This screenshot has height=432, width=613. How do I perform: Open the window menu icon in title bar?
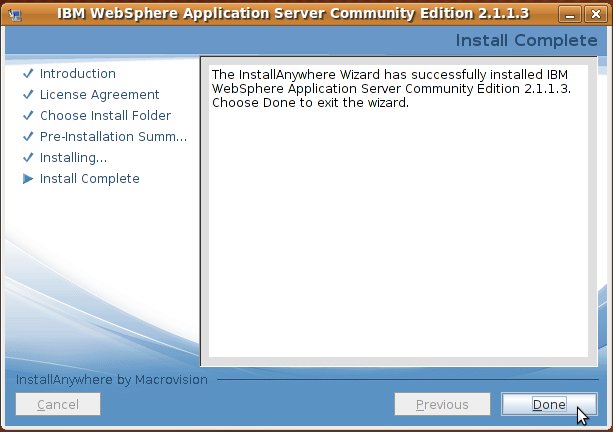[13, 13]
